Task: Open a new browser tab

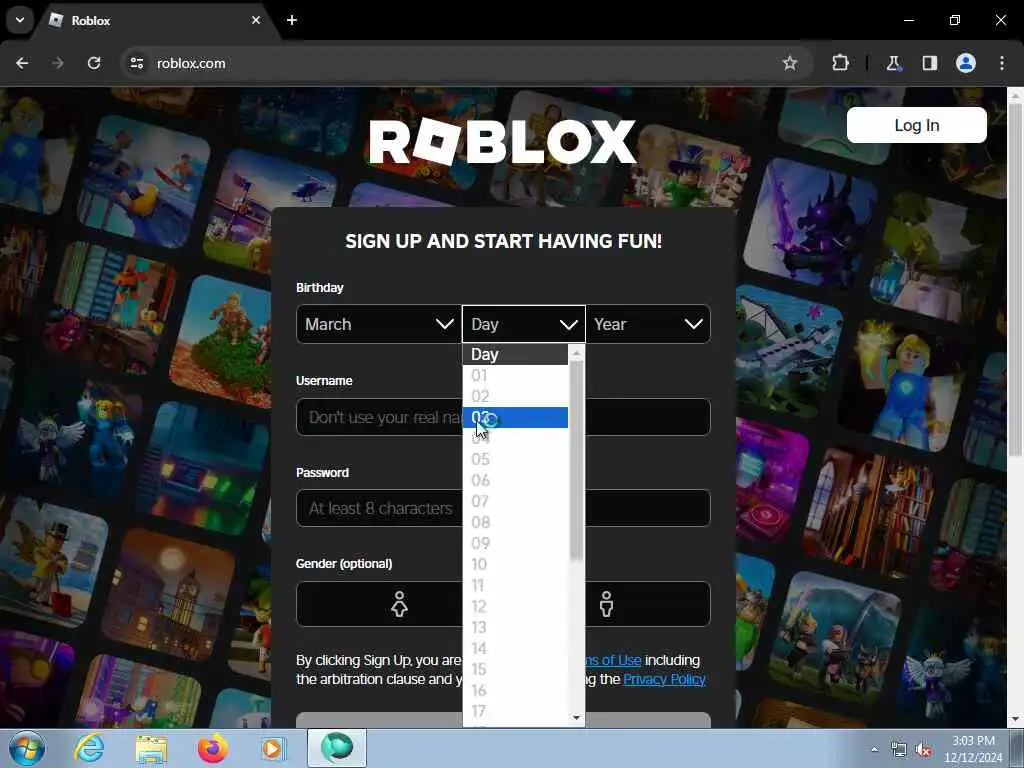Action: (292, 20)
